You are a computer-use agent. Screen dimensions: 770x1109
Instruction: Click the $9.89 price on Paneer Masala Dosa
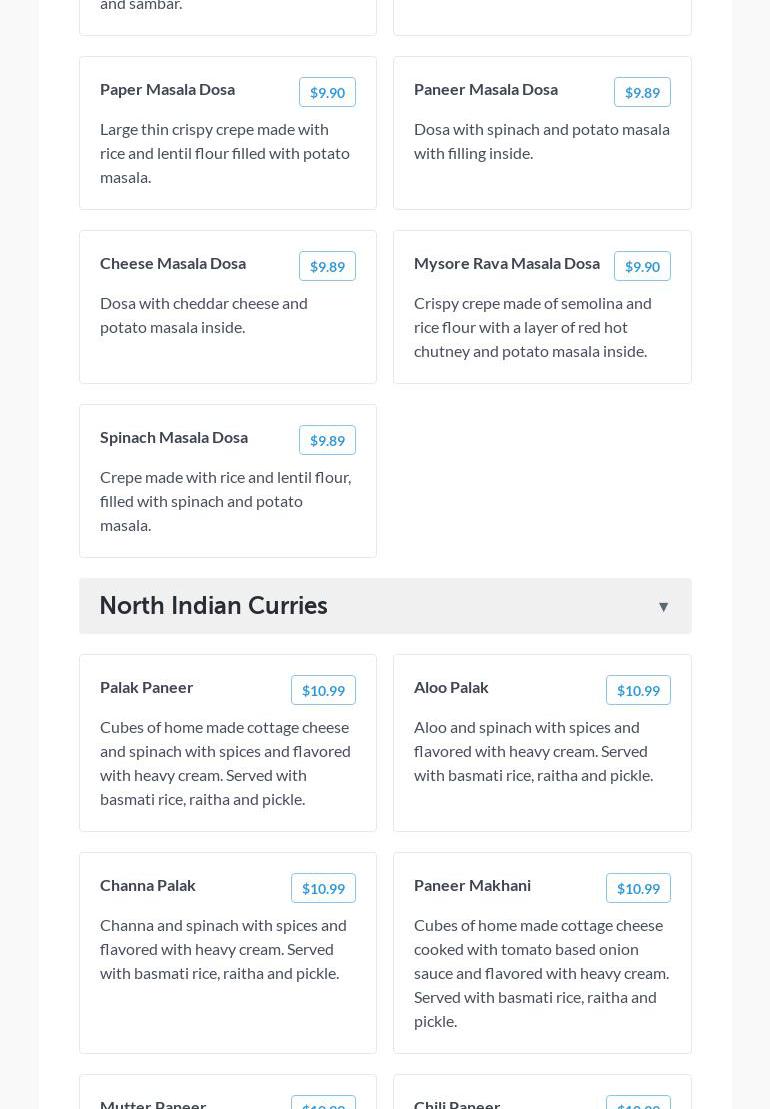642,92
